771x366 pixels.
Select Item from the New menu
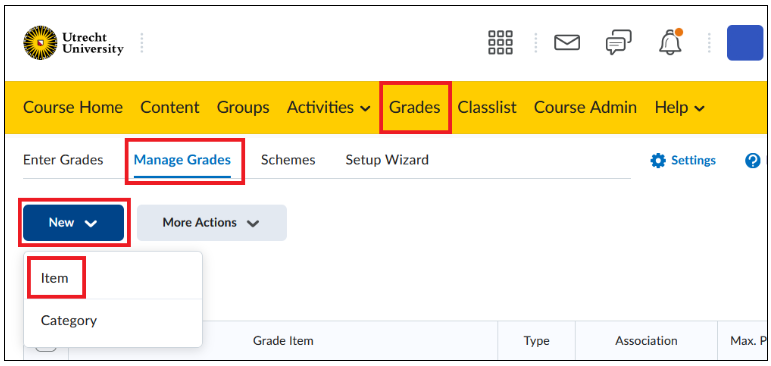(55, 278)
